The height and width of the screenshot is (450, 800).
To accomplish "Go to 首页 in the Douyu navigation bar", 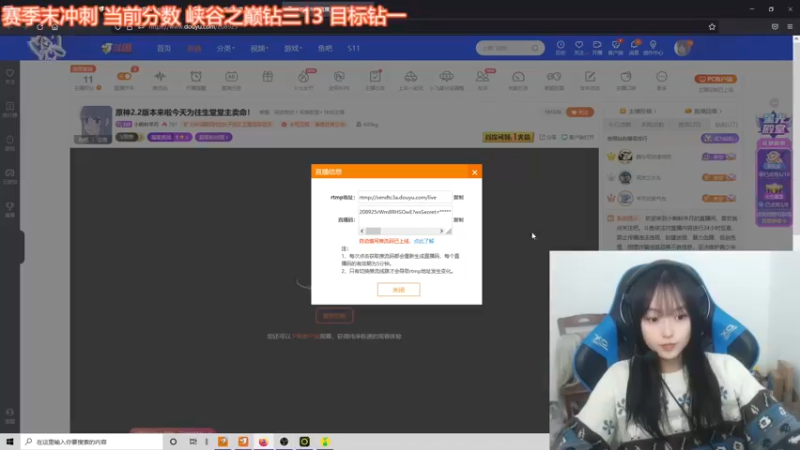I will tap(164, 48).
